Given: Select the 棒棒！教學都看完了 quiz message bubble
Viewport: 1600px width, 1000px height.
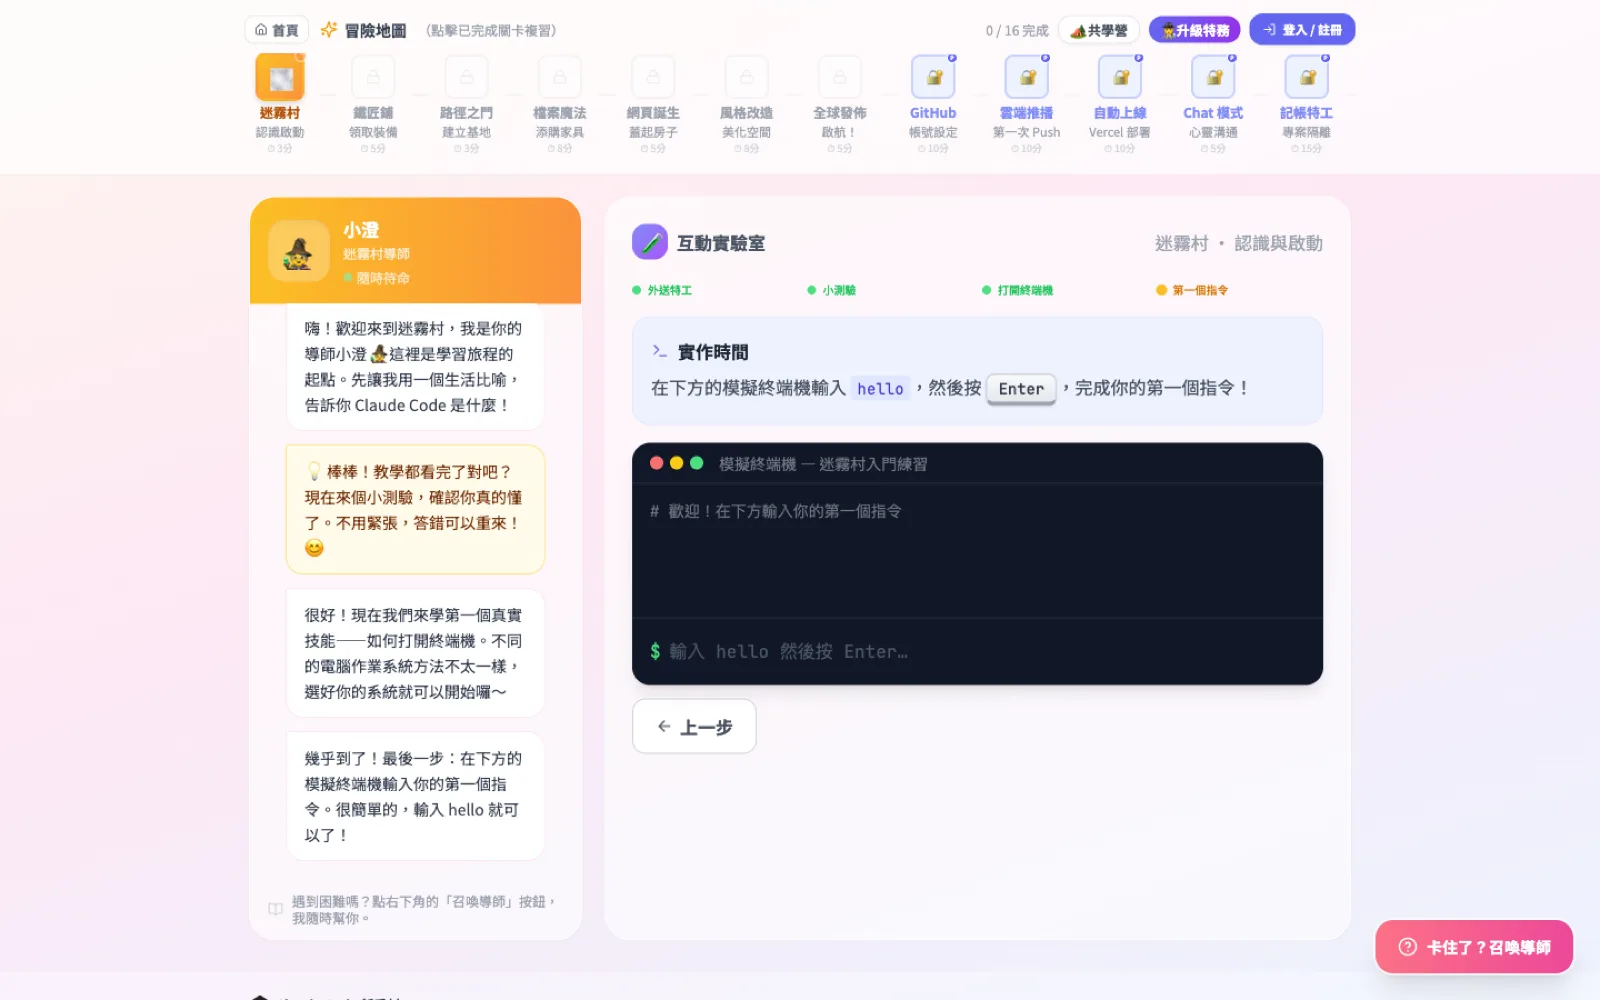Looking at the screenshot, I should click(x=415, y=510).
